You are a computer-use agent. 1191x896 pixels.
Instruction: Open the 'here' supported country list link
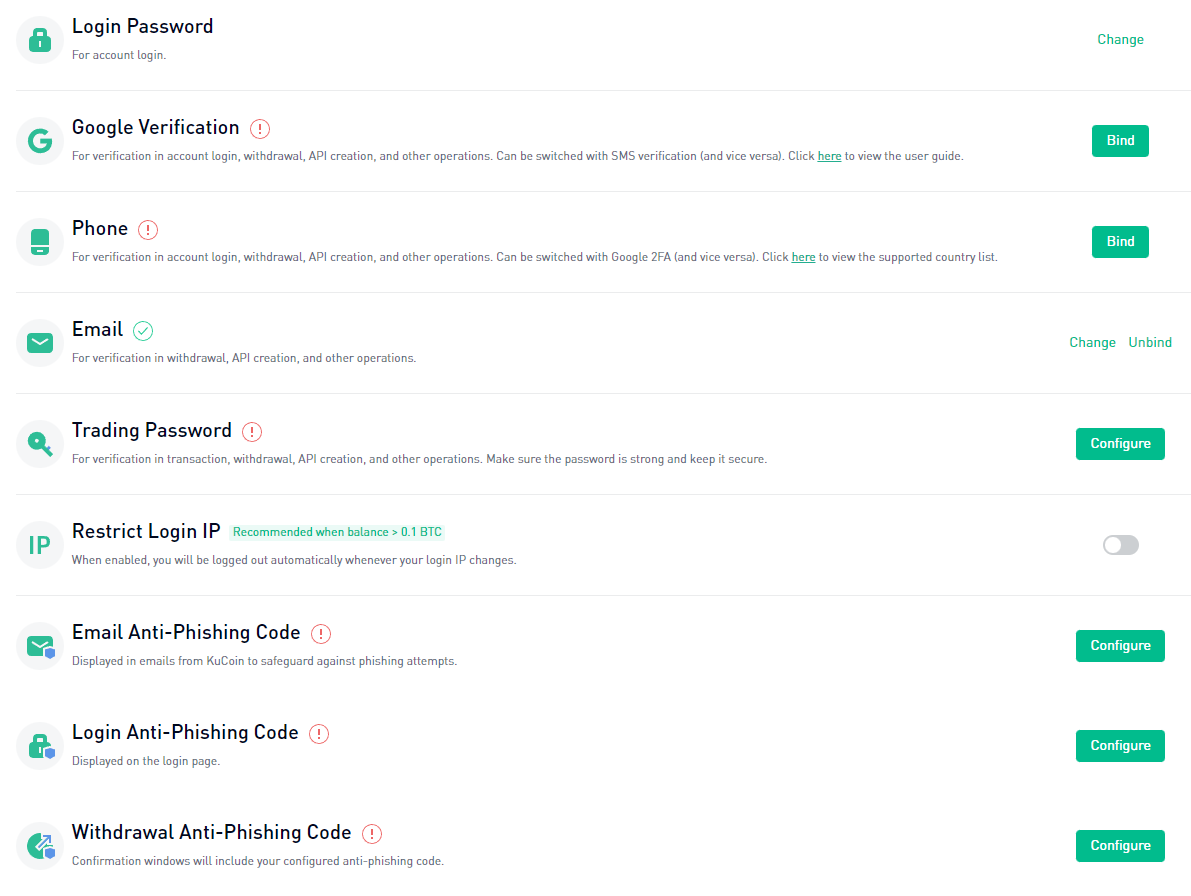point(804,257)
